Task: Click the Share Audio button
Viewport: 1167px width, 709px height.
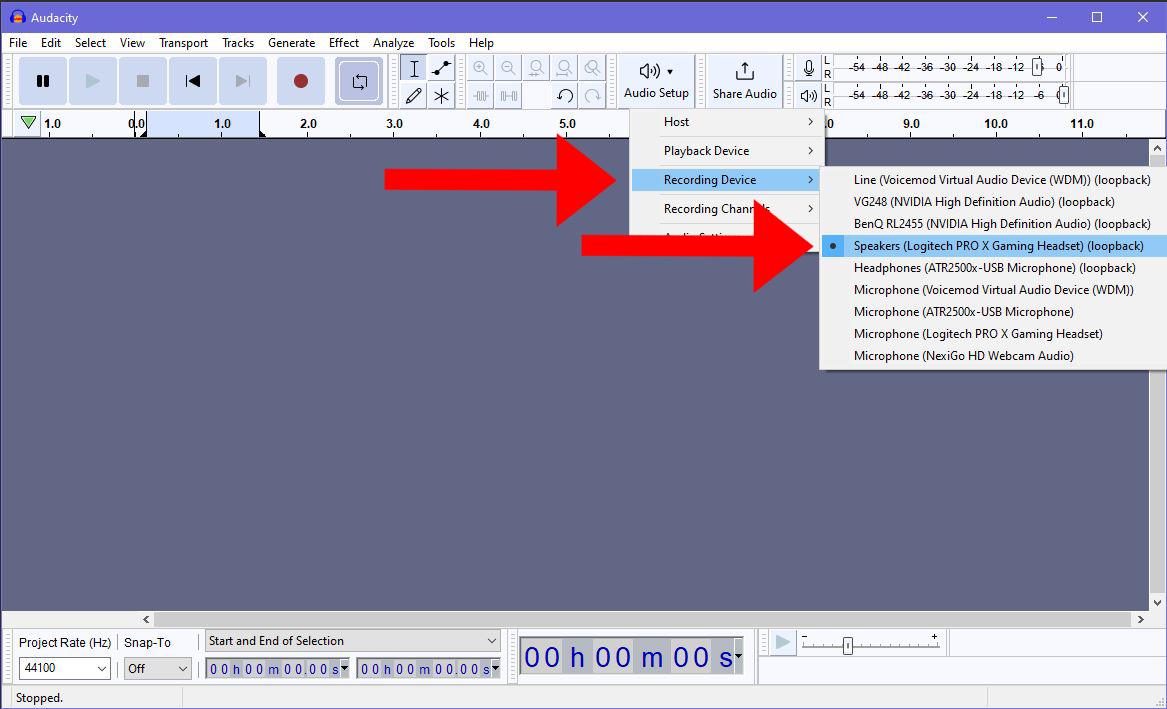Action: click(x=744, y=81)
